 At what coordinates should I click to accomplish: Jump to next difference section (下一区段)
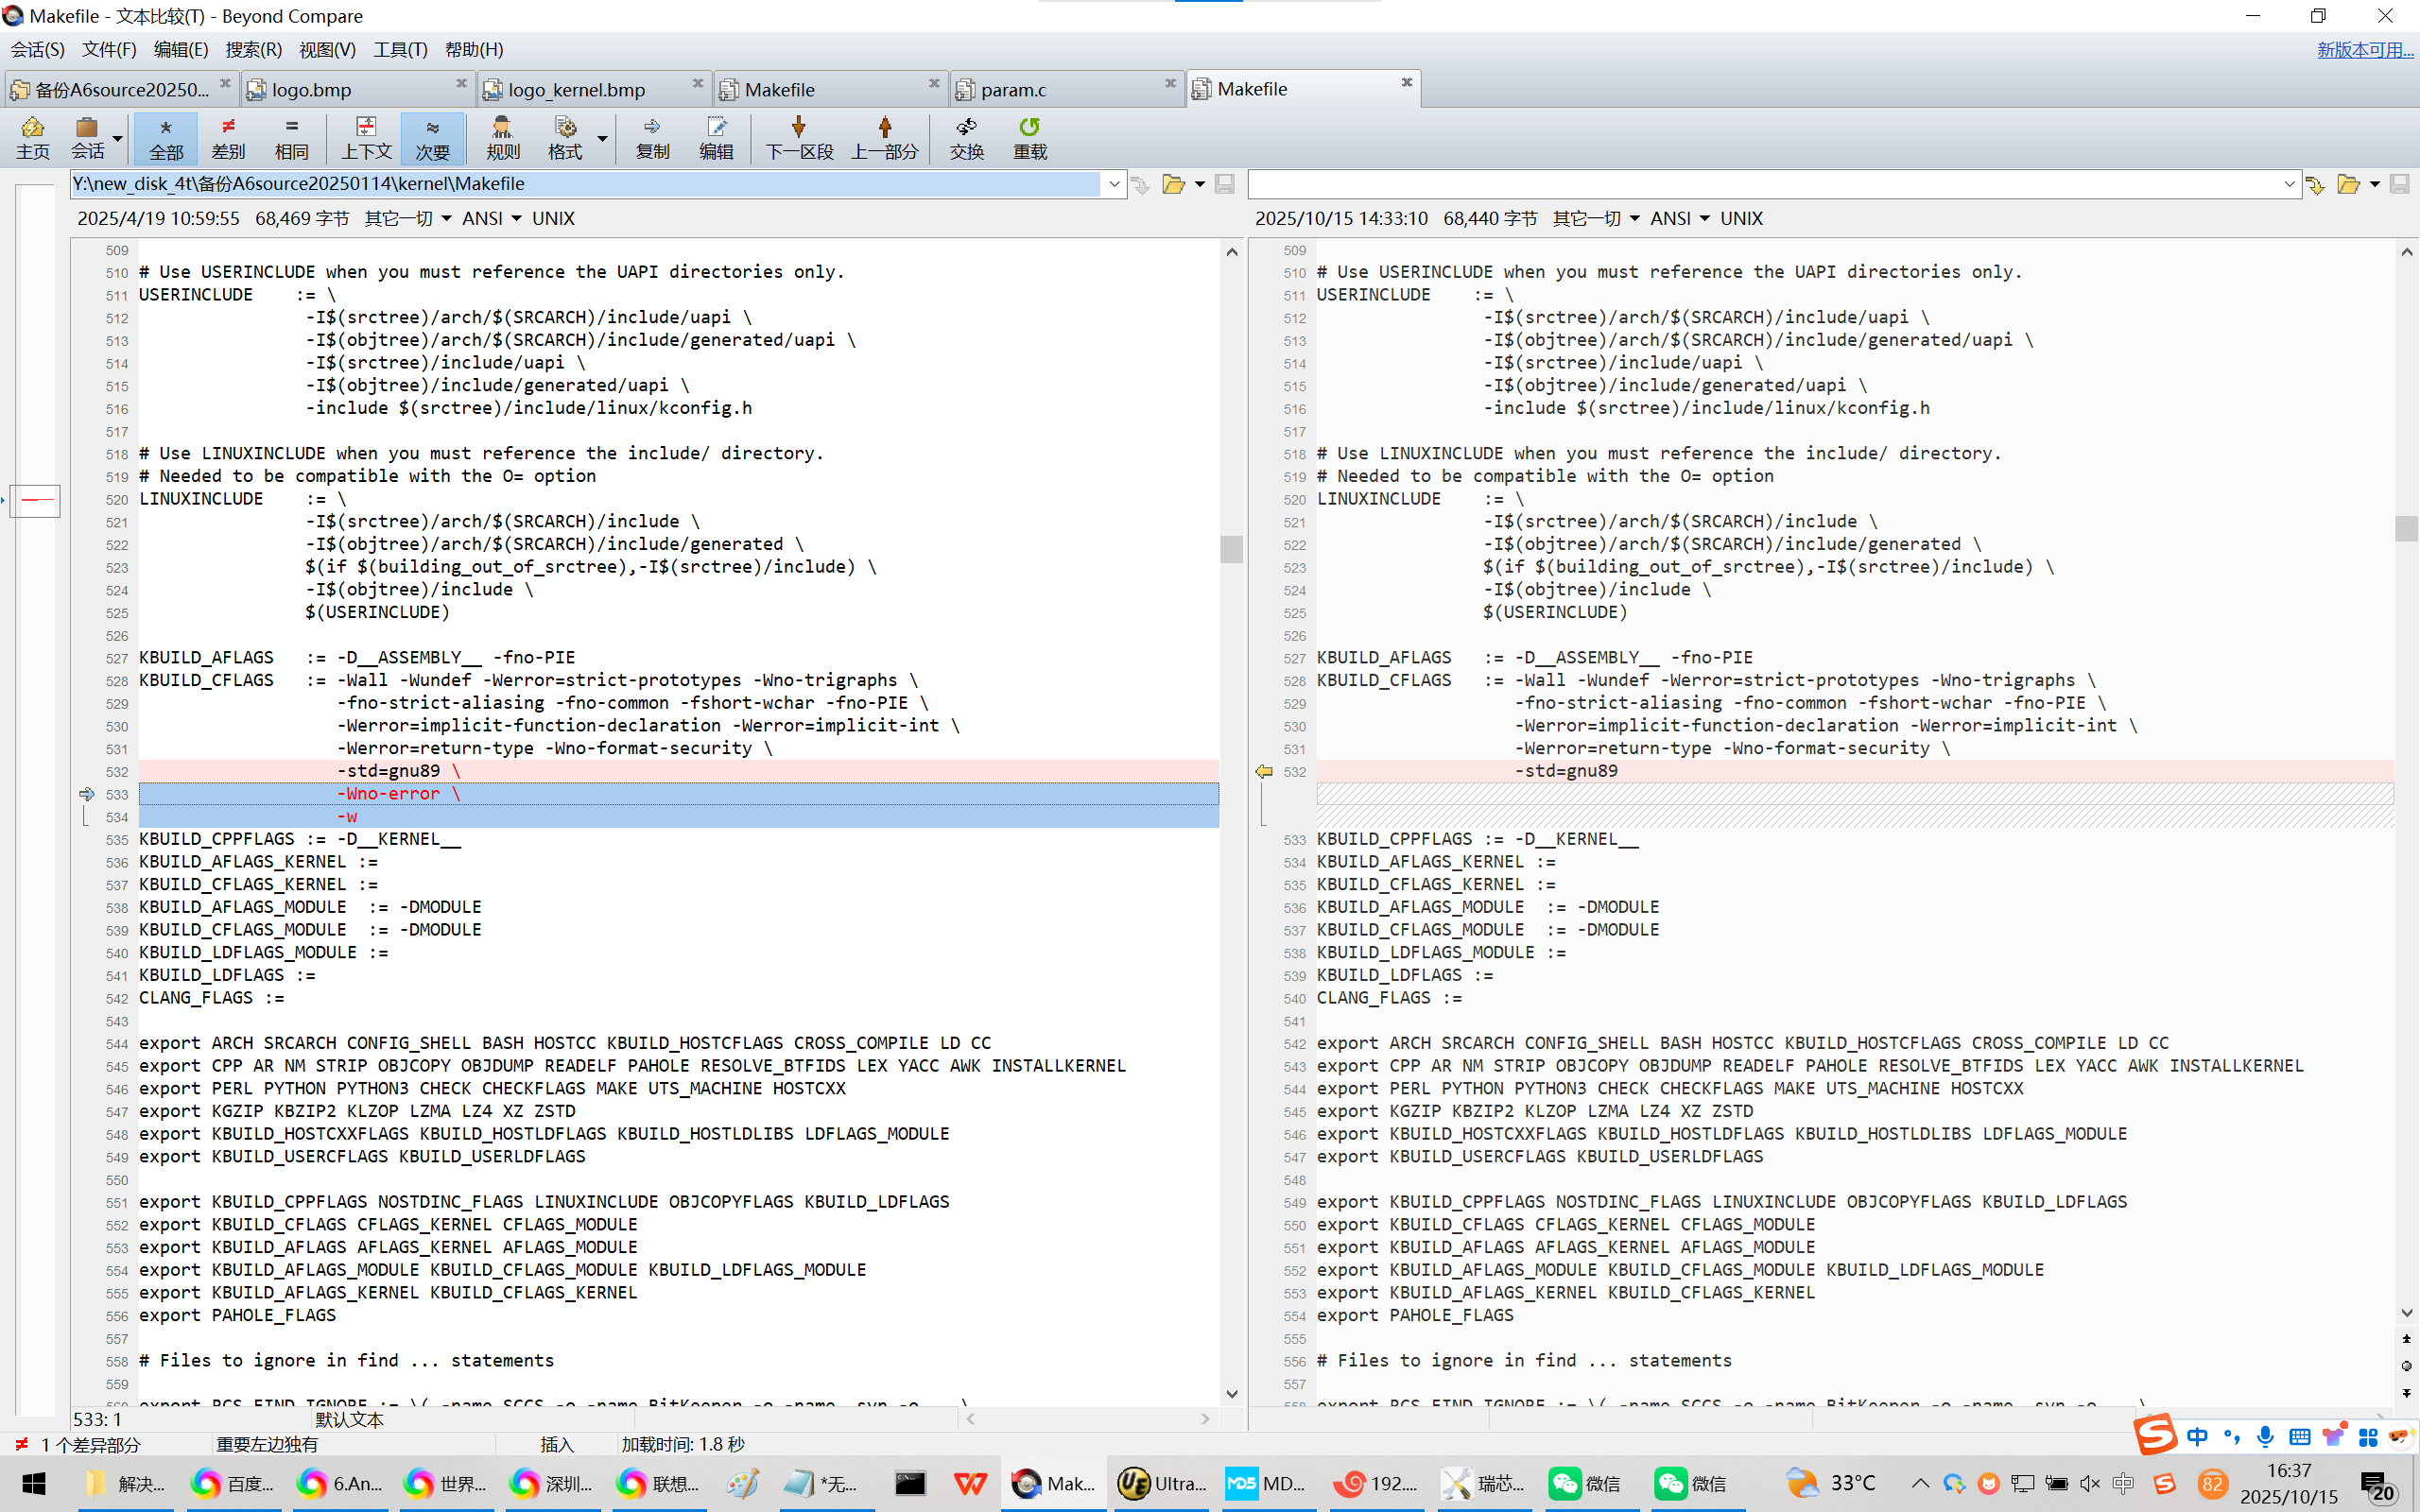798,137
